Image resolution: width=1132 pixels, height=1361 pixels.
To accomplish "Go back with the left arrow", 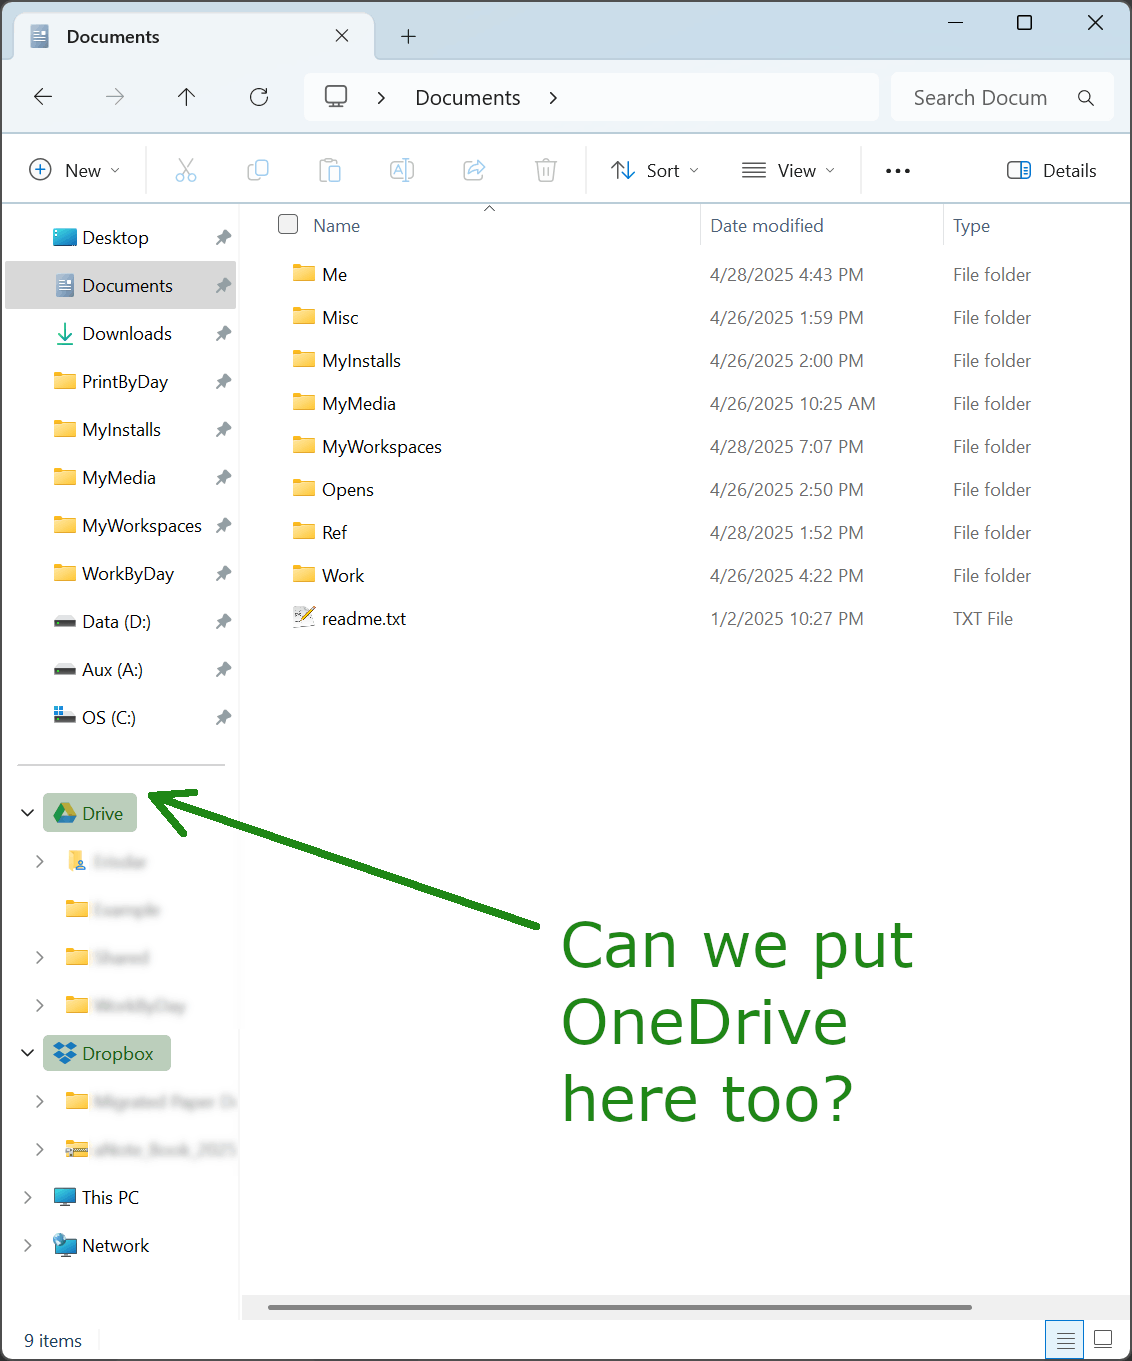I will 43,97.
